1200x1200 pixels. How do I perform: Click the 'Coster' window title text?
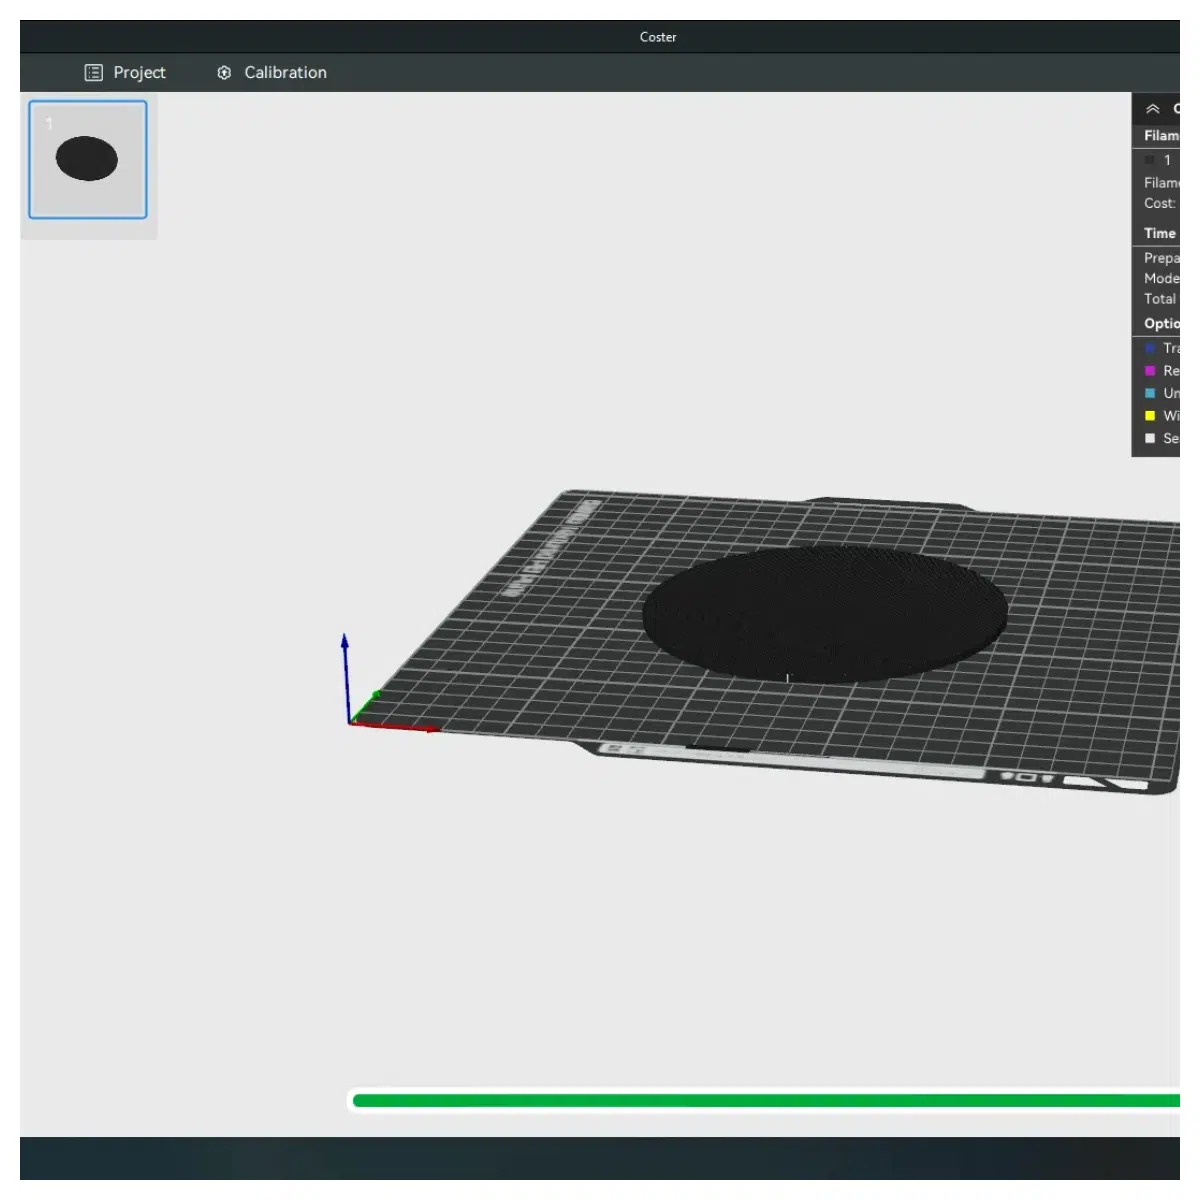pyautogui.click(x=658, y=37)
